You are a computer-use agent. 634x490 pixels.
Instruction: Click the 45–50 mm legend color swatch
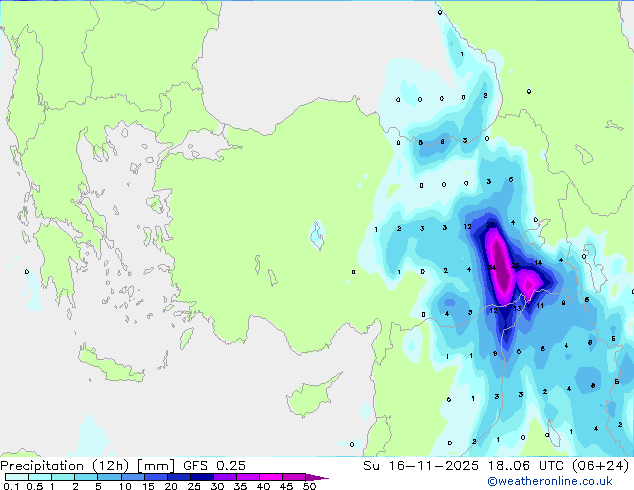pyautogui.click(x=294, y=477)
